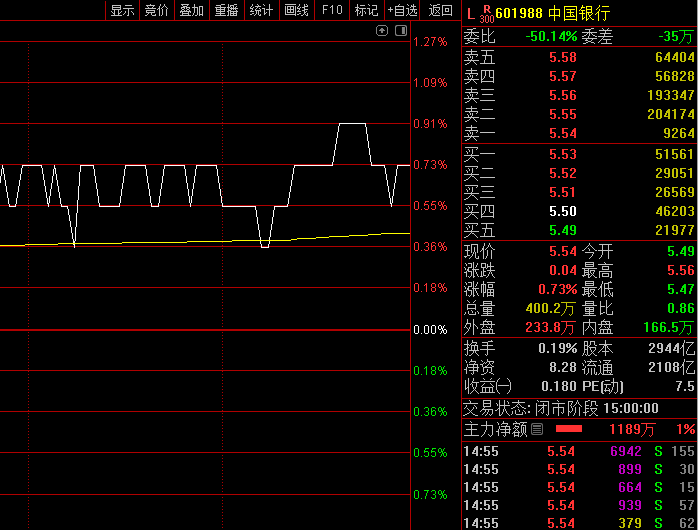Click the 卖一 volume 9264
698x530 pixels.
(x=678, y=134)
